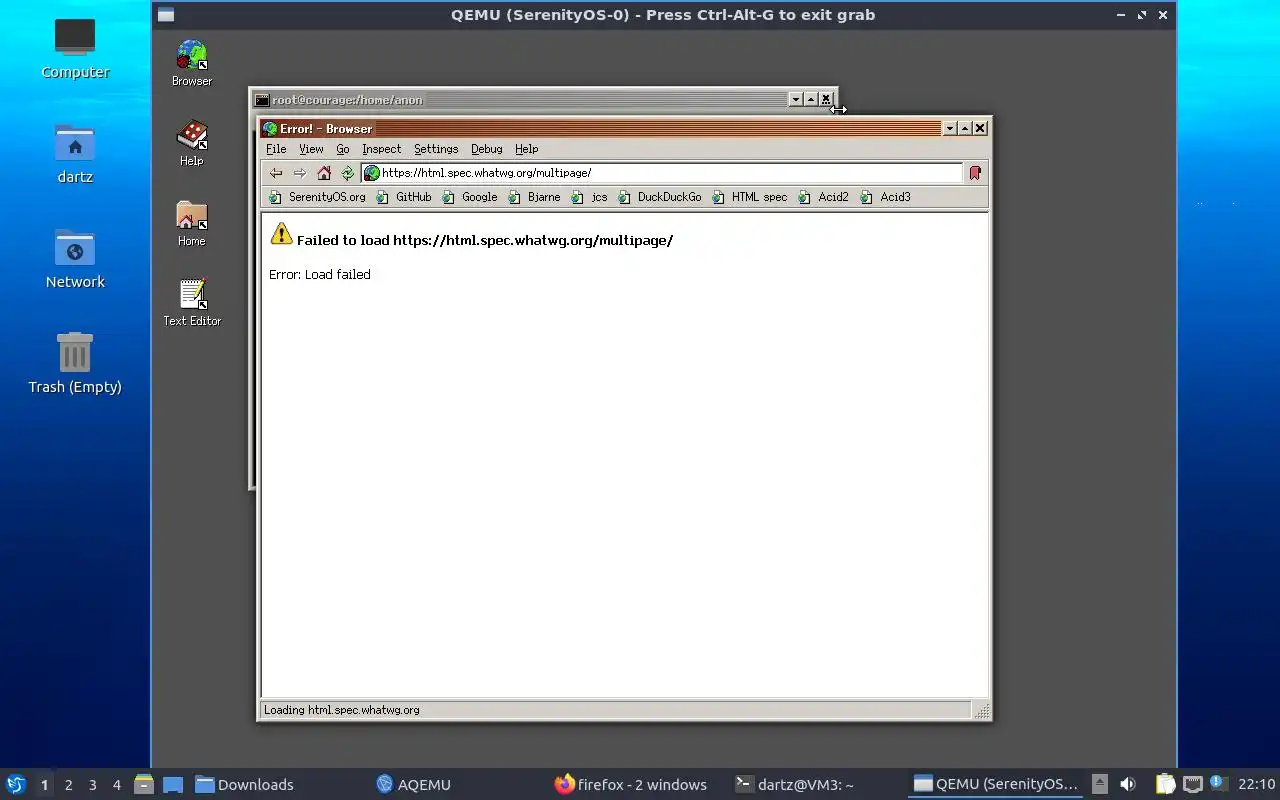The image size is (1280, 800).
Task: Open the Settings menu in Browser
Action: pos(436,149)
